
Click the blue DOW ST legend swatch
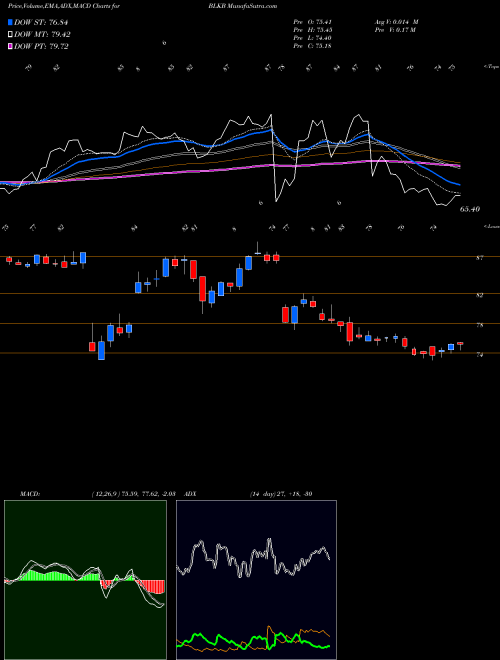click(x=10, y=22)
